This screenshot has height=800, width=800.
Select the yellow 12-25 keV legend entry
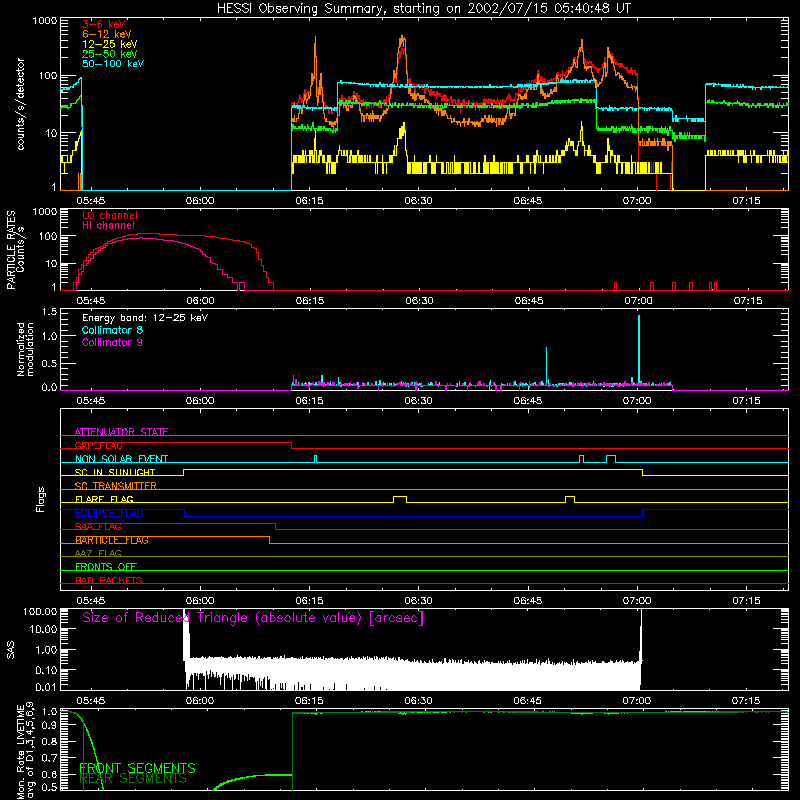[x=110, y=44]
